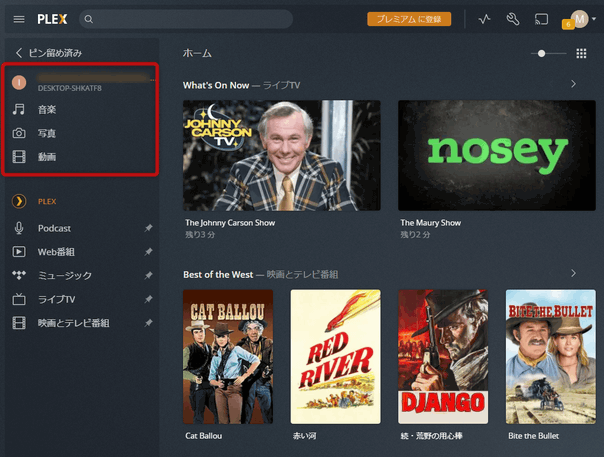Click the 赤い河 title text
604x457 pixels.
point(305,436)
